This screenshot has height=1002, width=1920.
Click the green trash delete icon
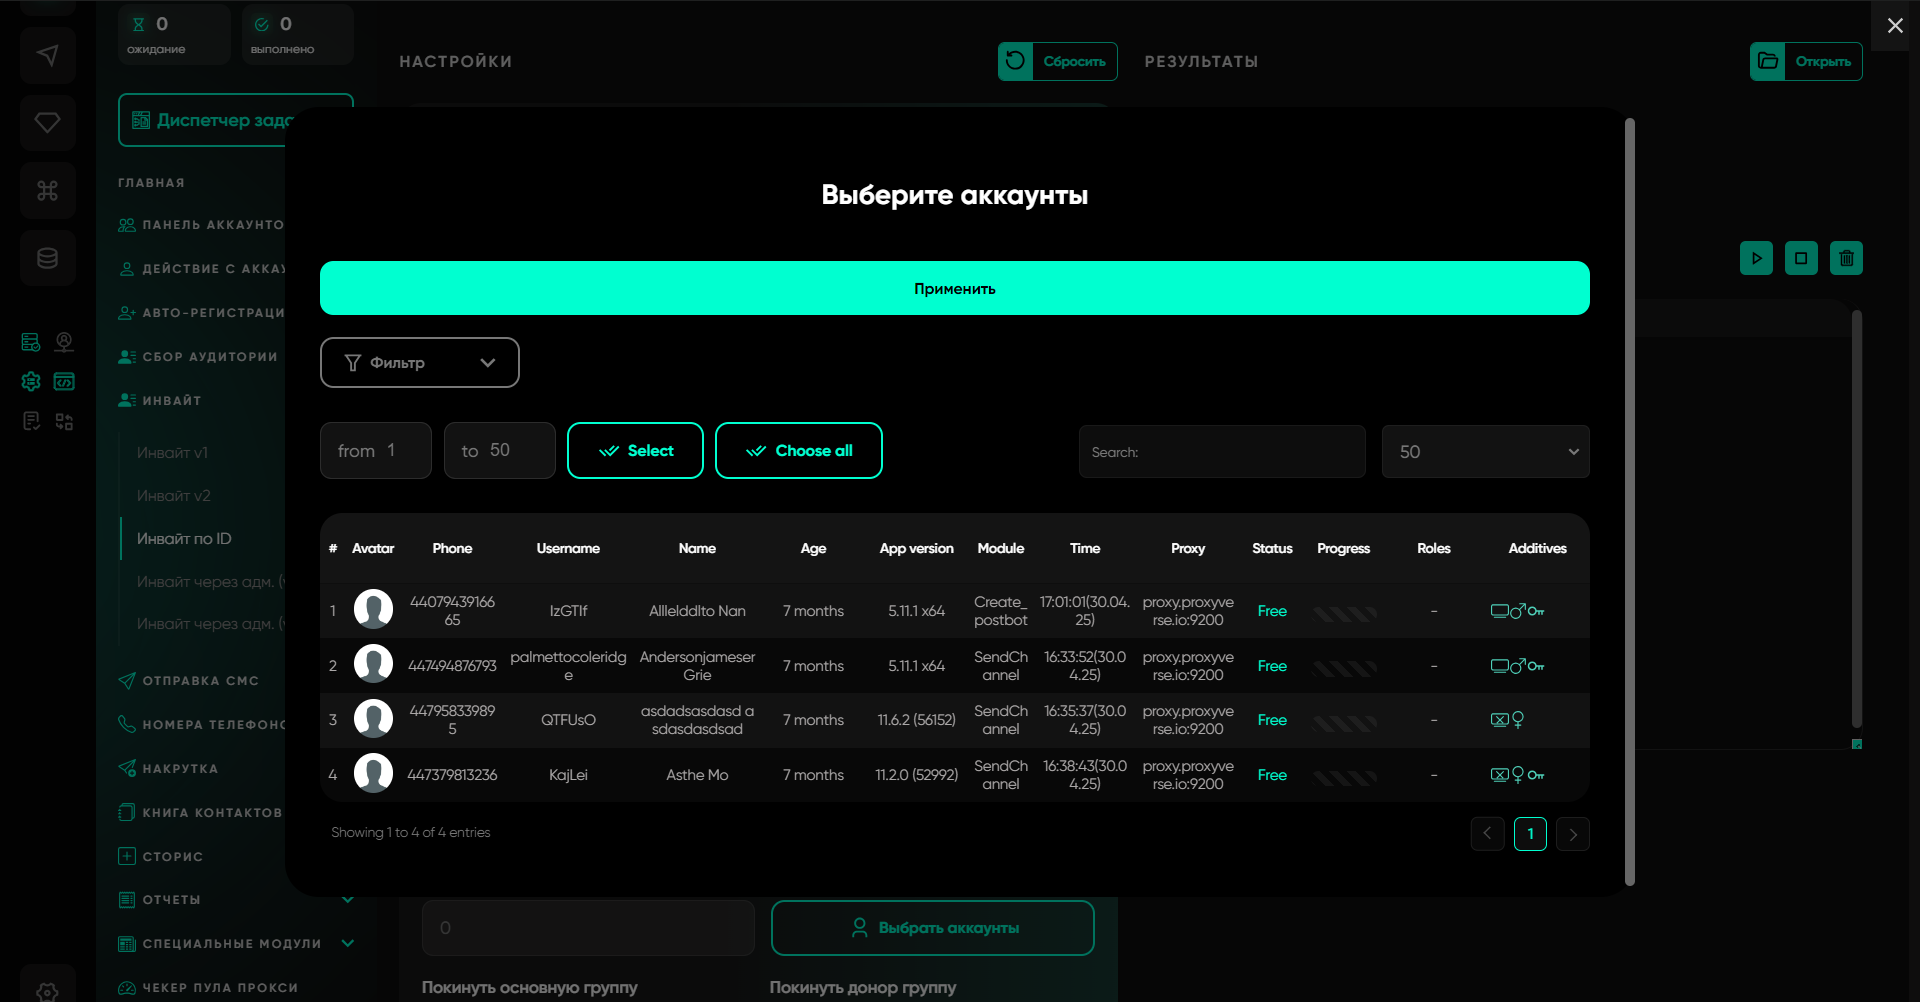coord(1846,258)
